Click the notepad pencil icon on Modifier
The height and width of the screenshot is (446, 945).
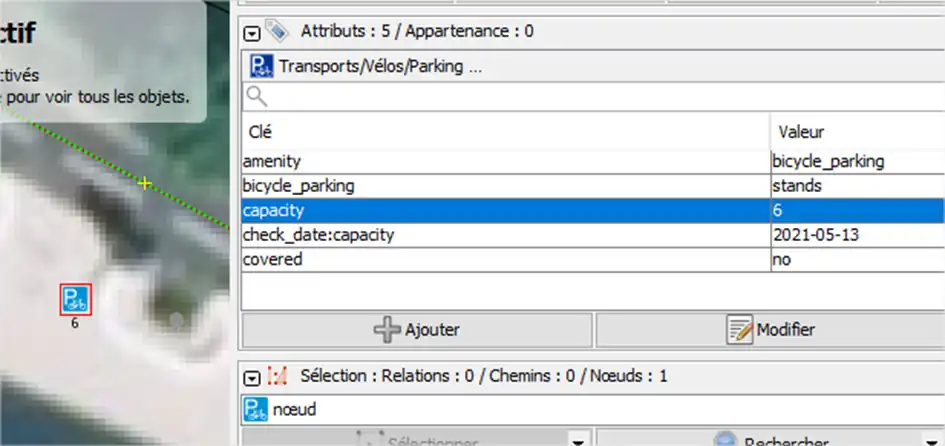coord(740,329)
